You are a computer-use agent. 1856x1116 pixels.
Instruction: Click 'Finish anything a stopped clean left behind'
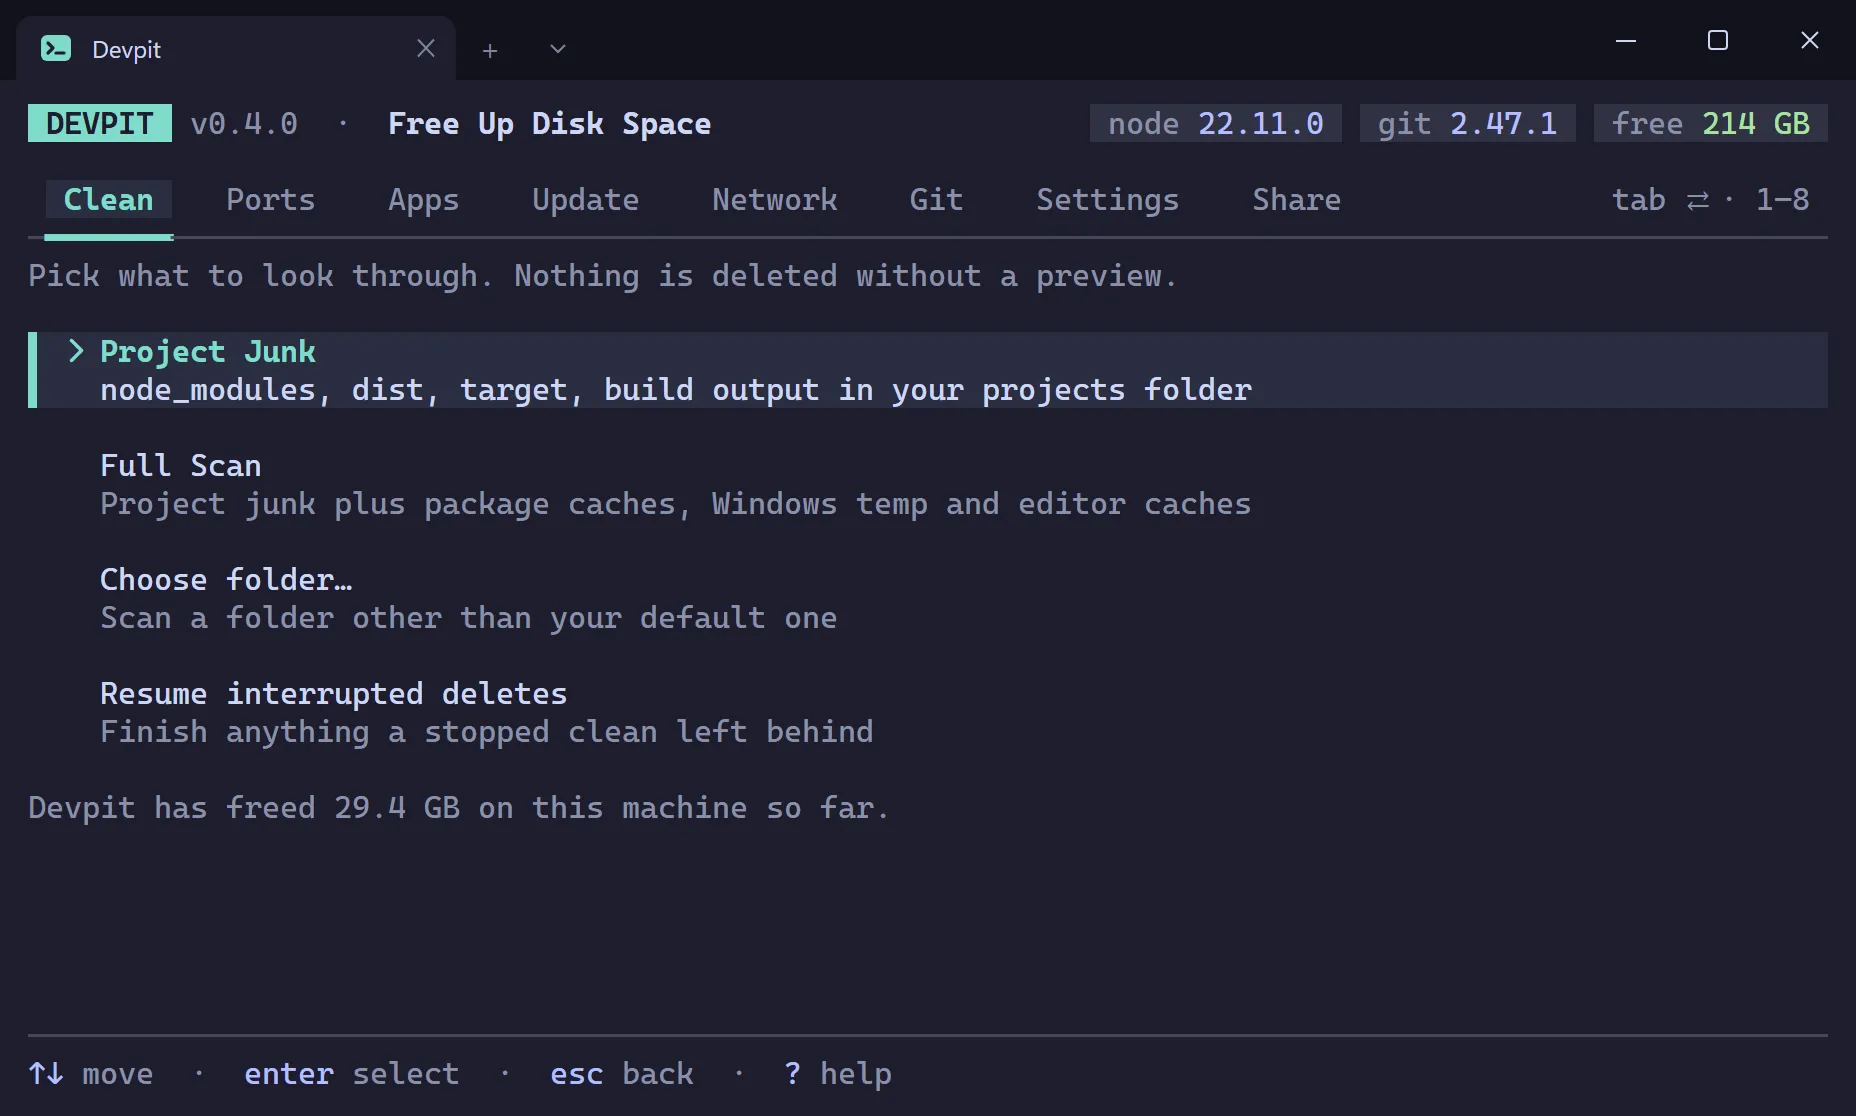487,731
